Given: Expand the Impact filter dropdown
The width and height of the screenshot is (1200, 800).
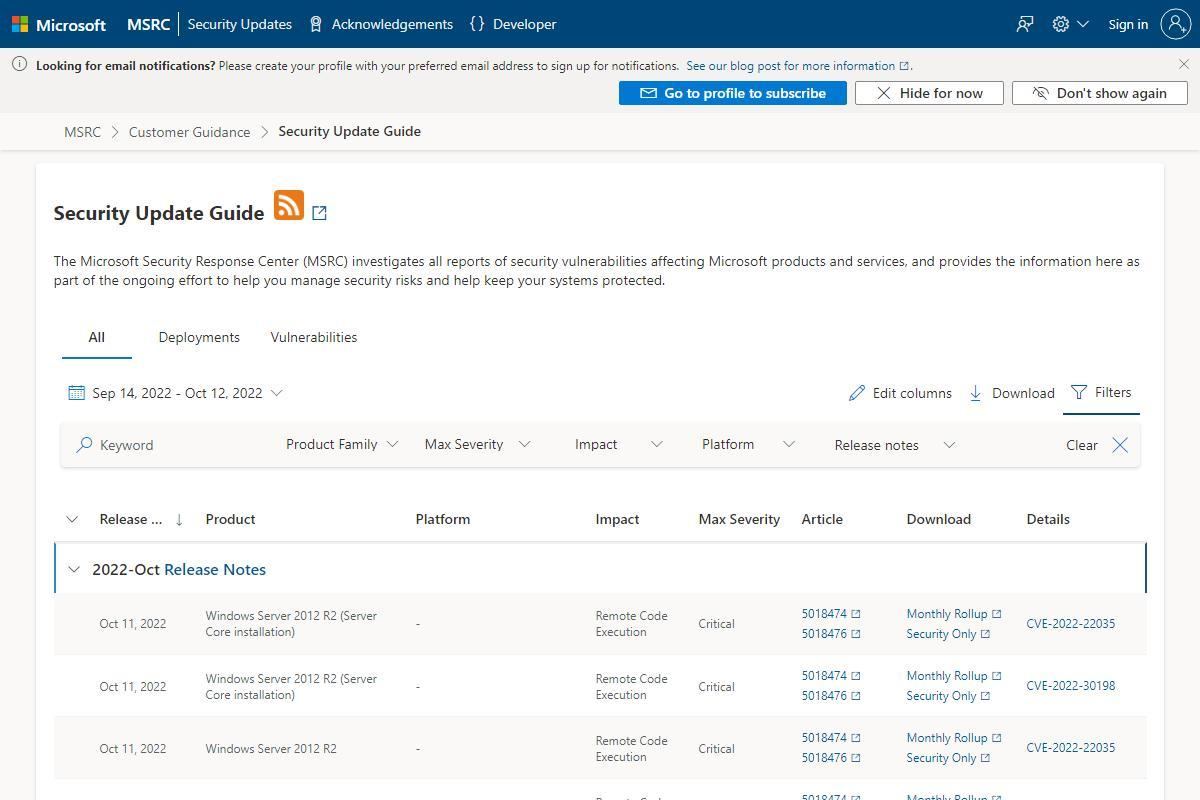Looking at the screenshot, I should coord(618,444).
